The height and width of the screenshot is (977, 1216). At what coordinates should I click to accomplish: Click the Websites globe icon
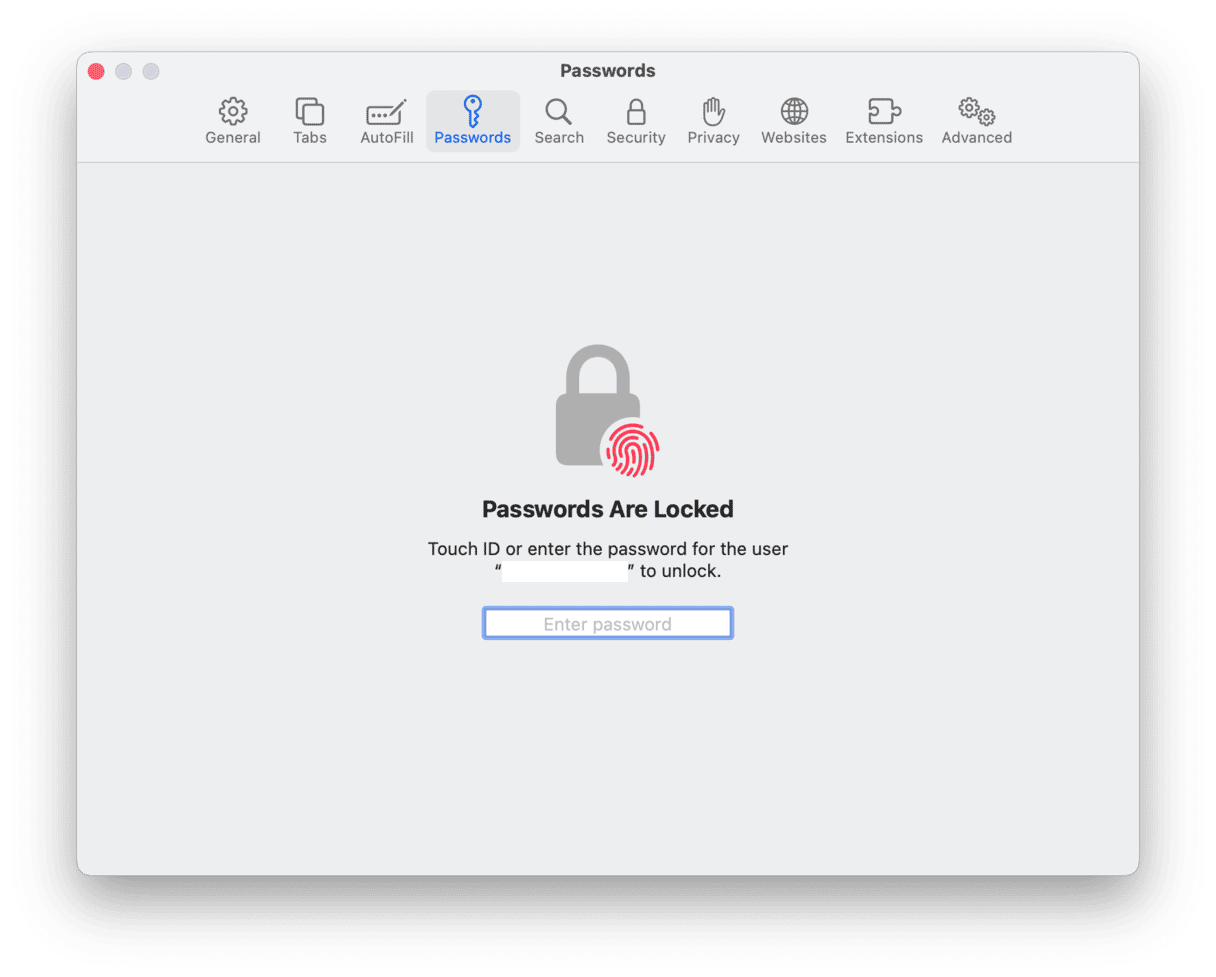794,111
